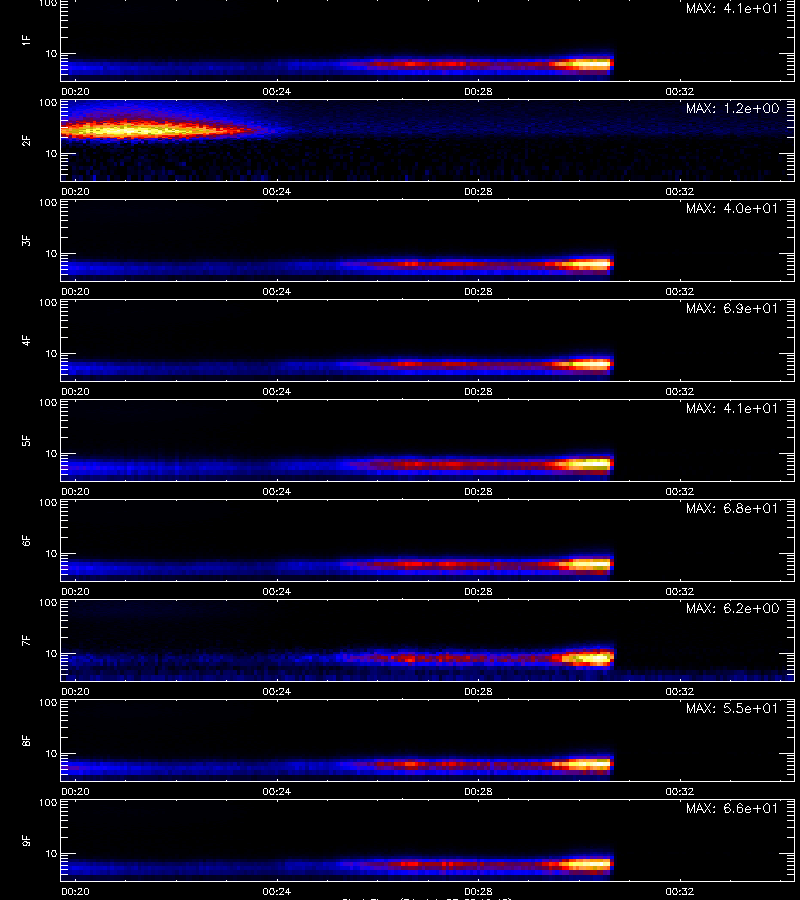
Task: Click the 6F panel axis label above 7F
Action: click(x=26, y=540)
